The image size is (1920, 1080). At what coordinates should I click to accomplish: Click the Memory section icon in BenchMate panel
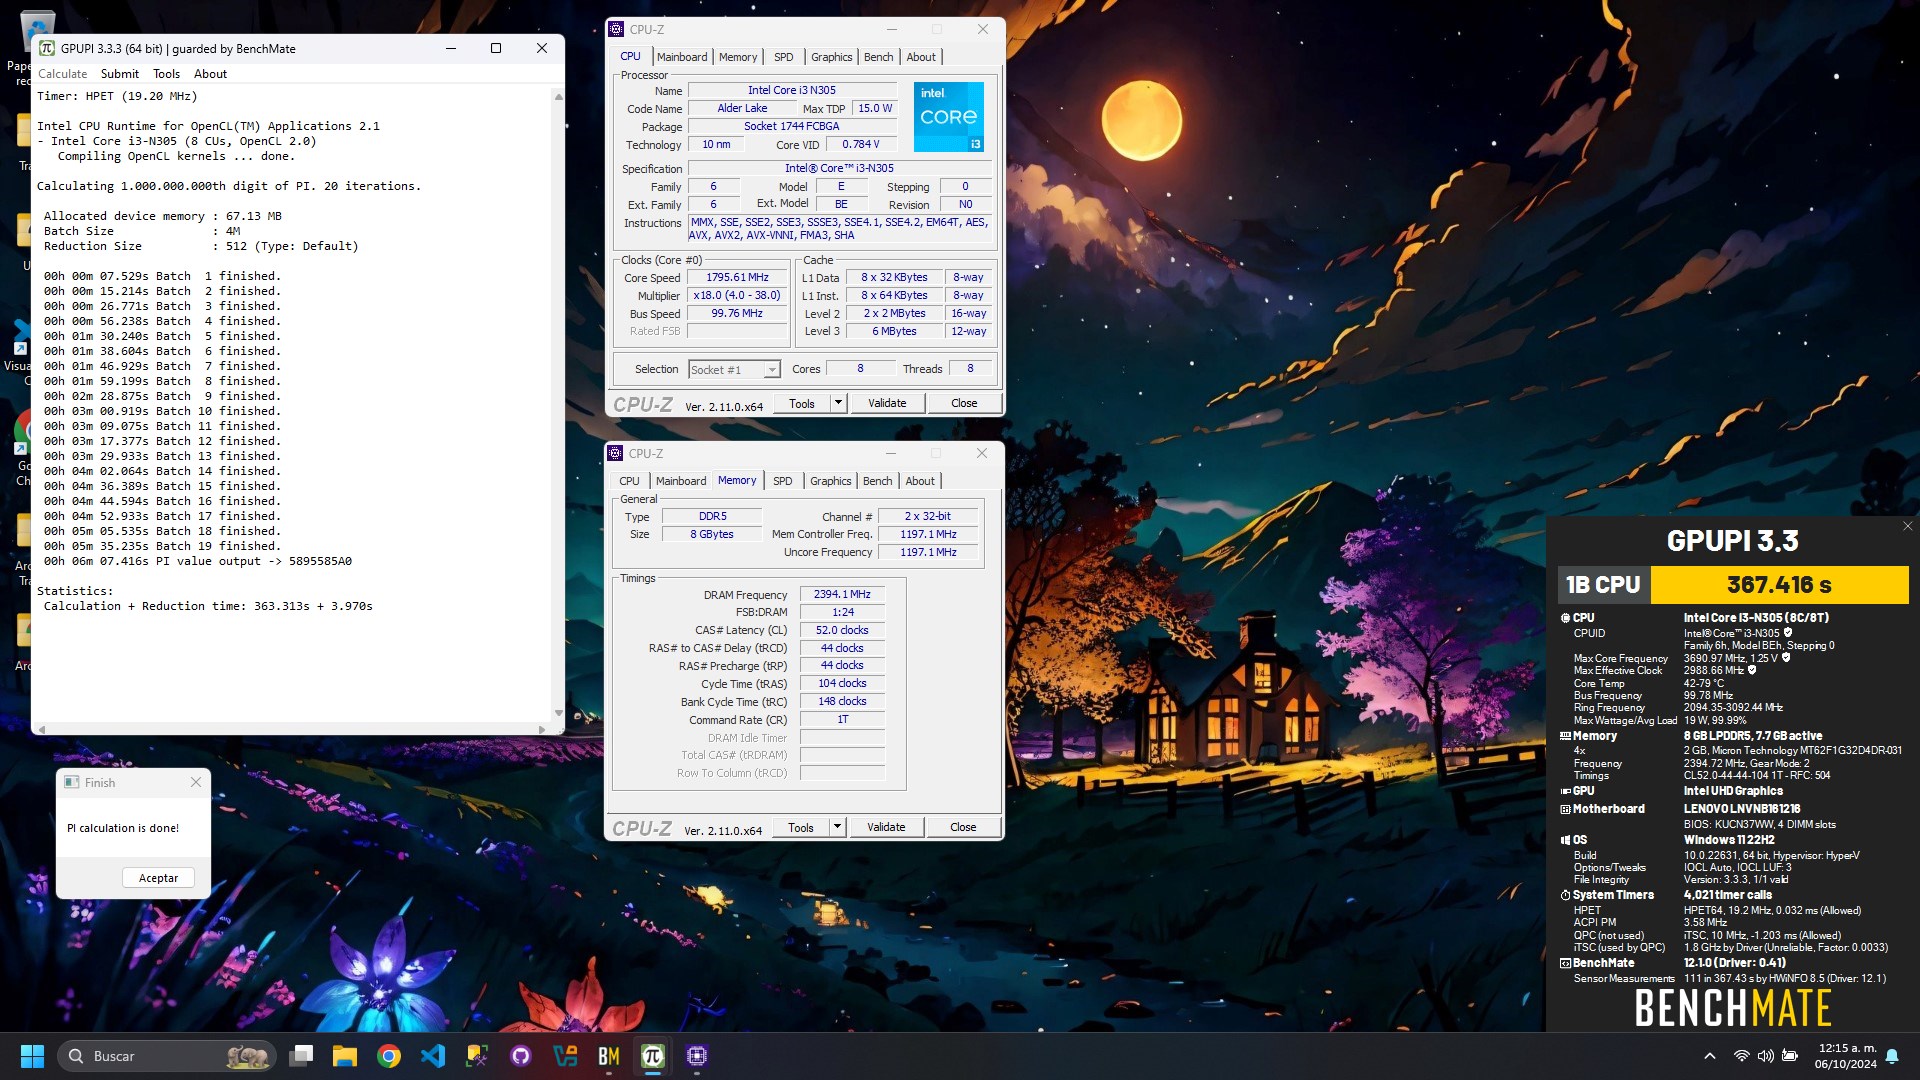pos(1565,736)
